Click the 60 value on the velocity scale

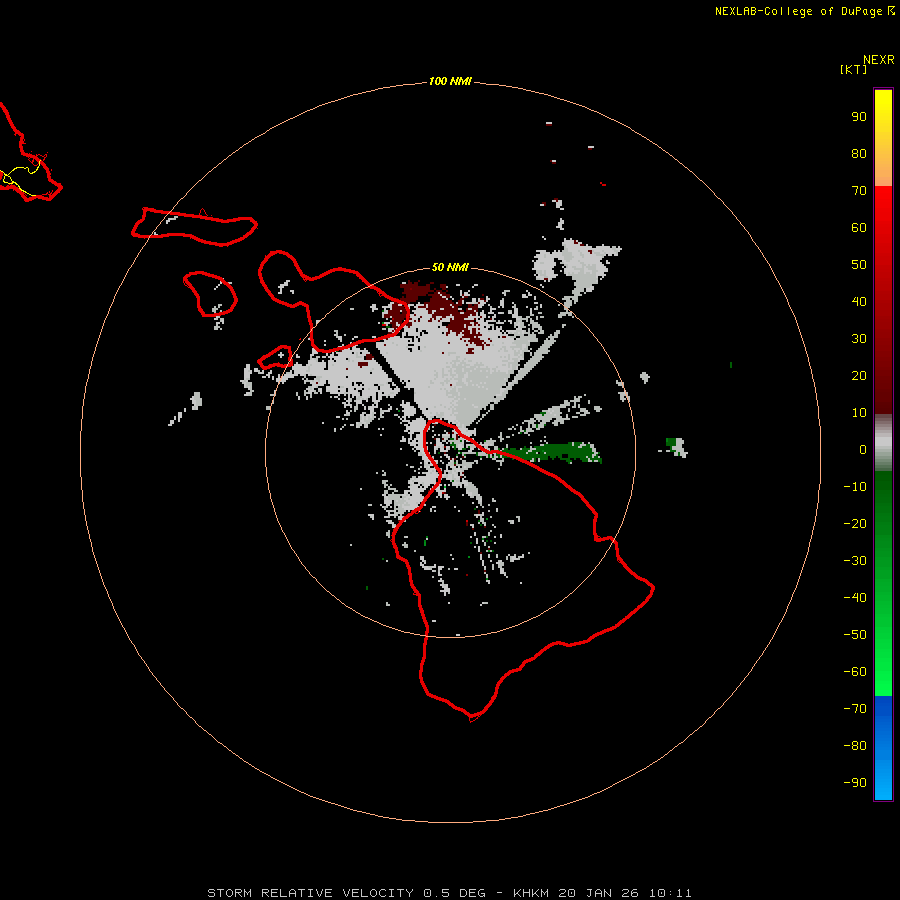point(859,228)
